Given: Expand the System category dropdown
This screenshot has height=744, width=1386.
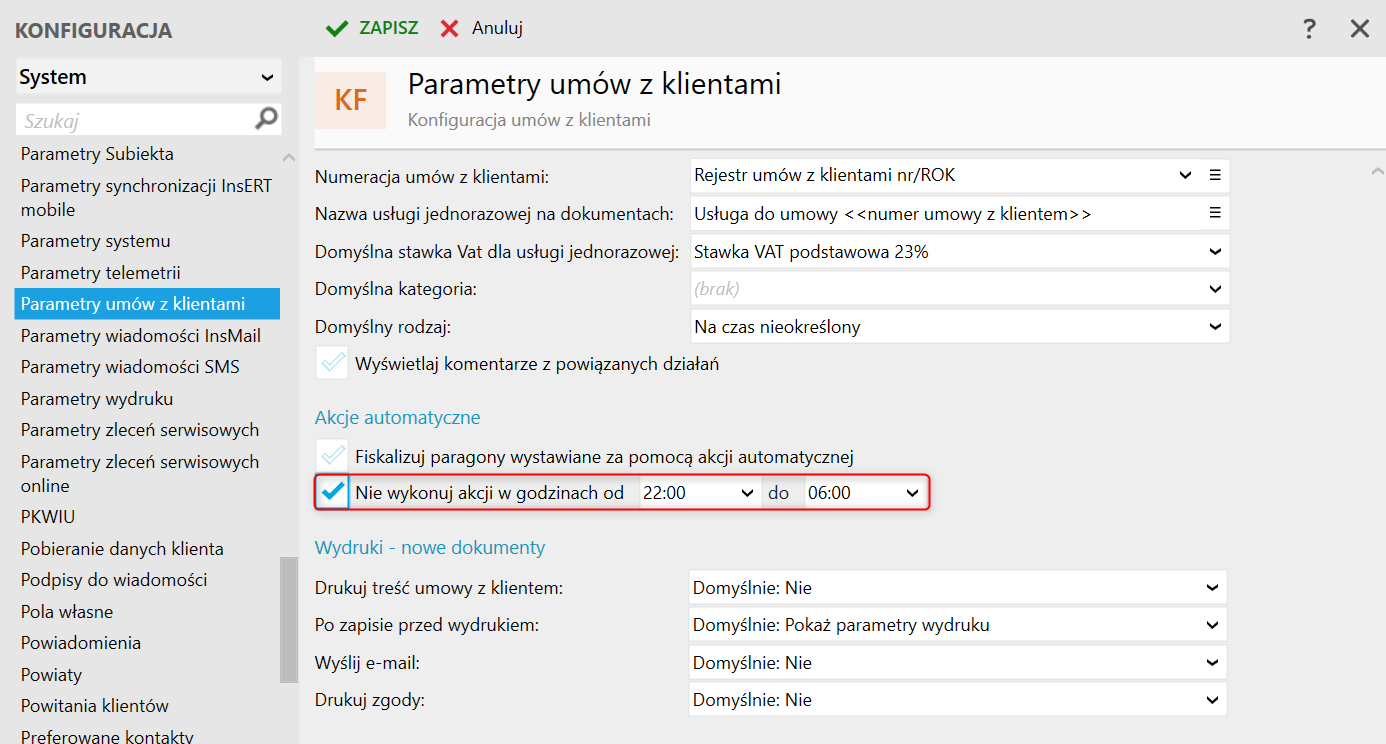Looking at the screenshot, I should [267, 77].
